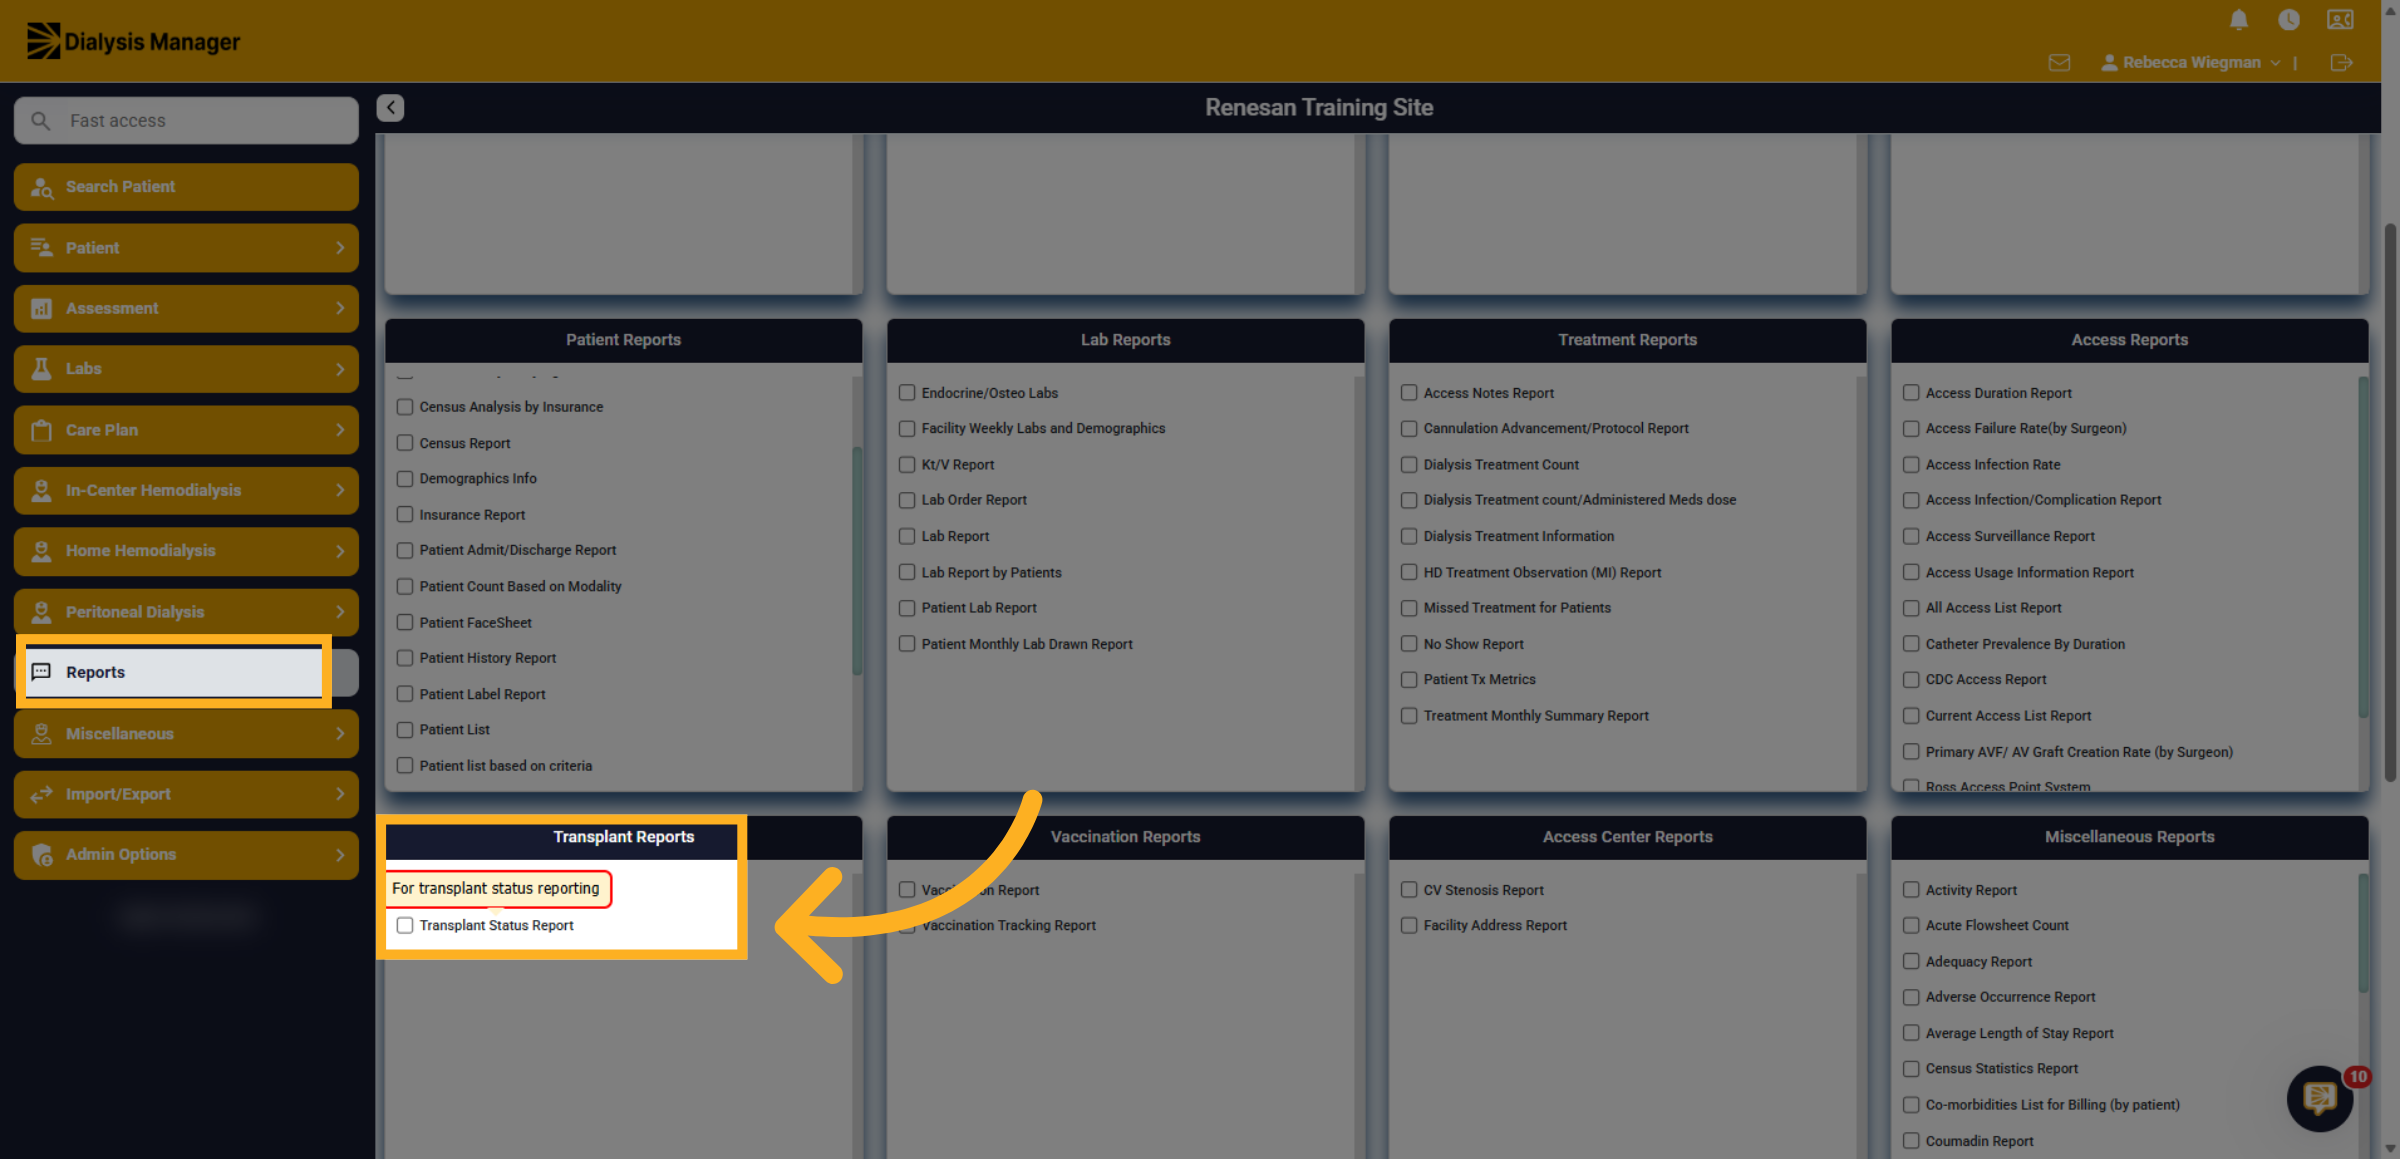Image resolution: width=2400 pixels, height=1159 pixels.
Task: Click the Patient Reports panel header
Action: [x=623, y=340]
